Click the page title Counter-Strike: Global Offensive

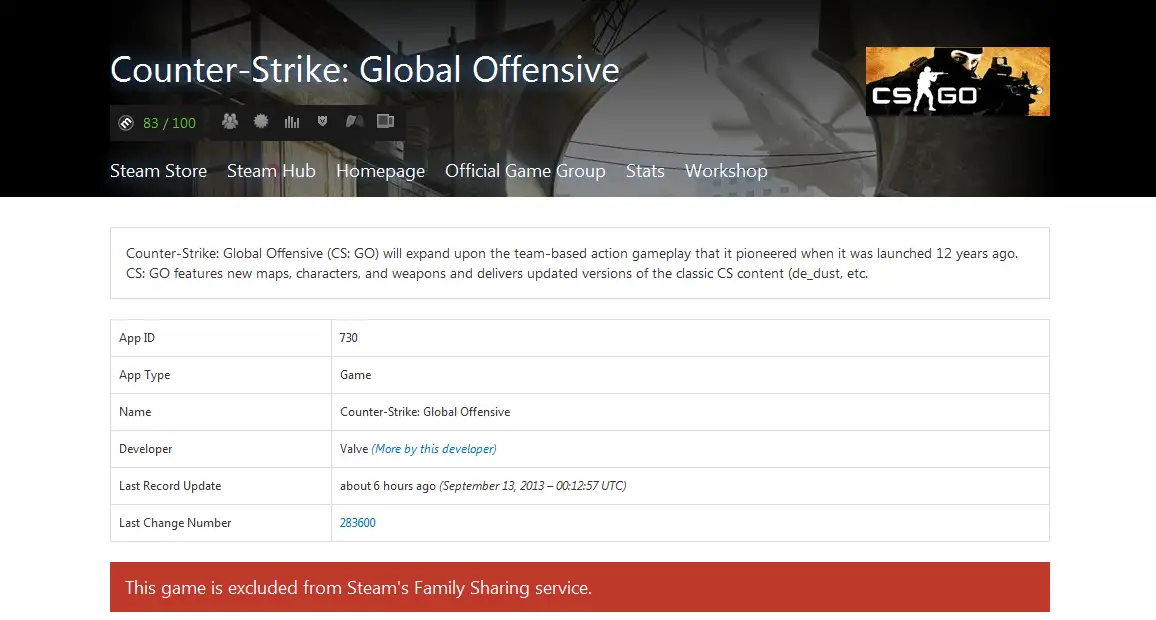364,70
